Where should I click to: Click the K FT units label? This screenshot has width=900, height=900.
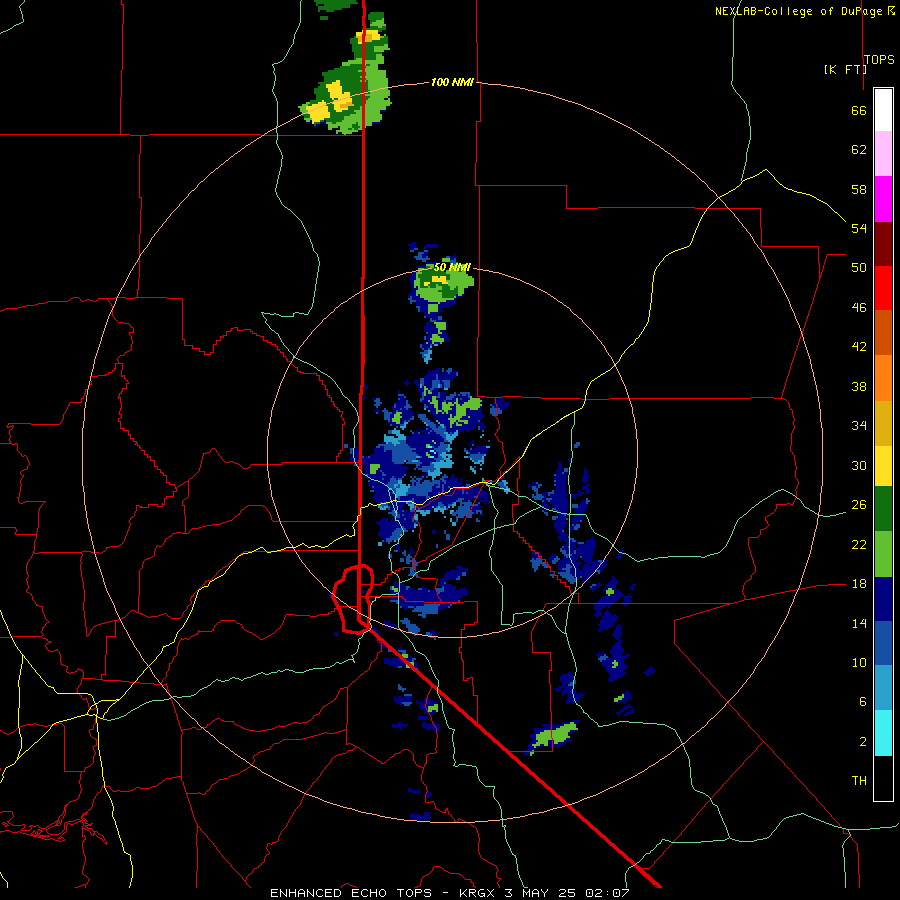845,70
